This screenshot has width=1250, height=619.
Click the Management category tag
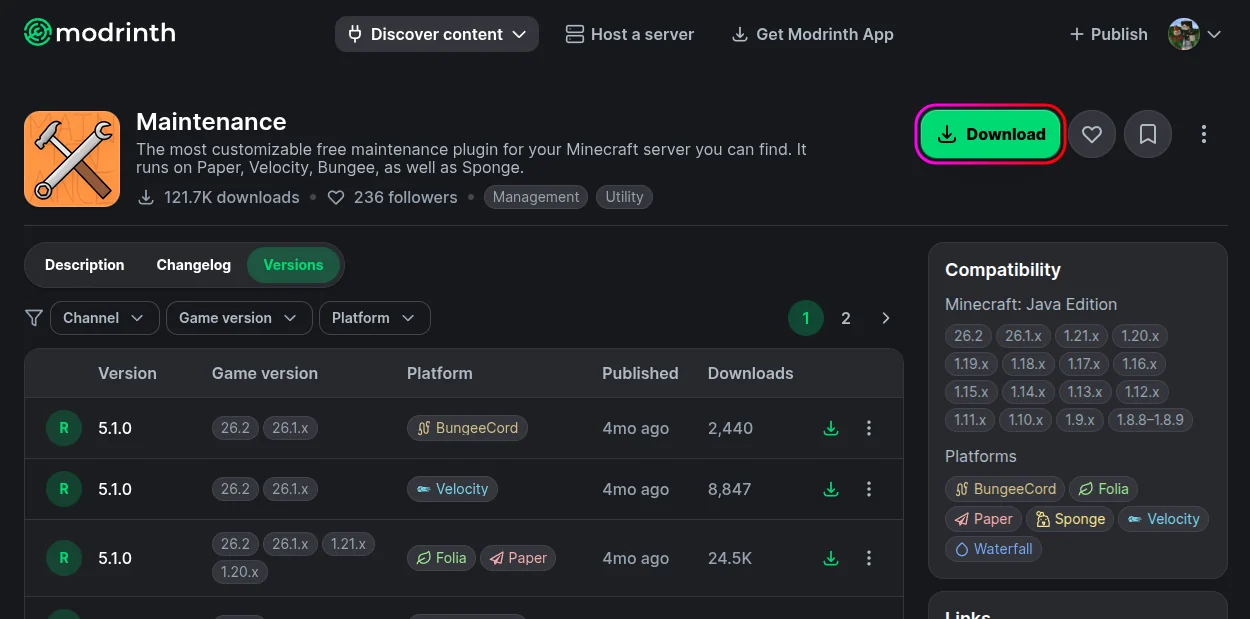click(536, 197)
